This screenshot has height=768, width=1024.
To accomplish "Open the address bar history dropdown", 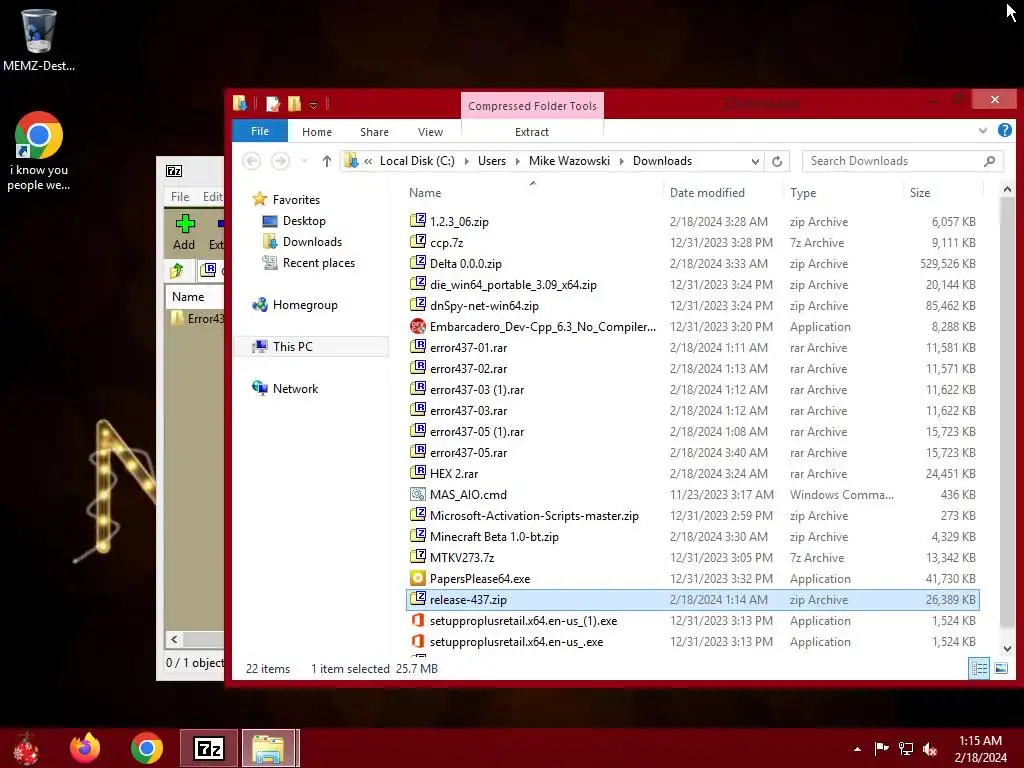I will click(x=755, y=161).
